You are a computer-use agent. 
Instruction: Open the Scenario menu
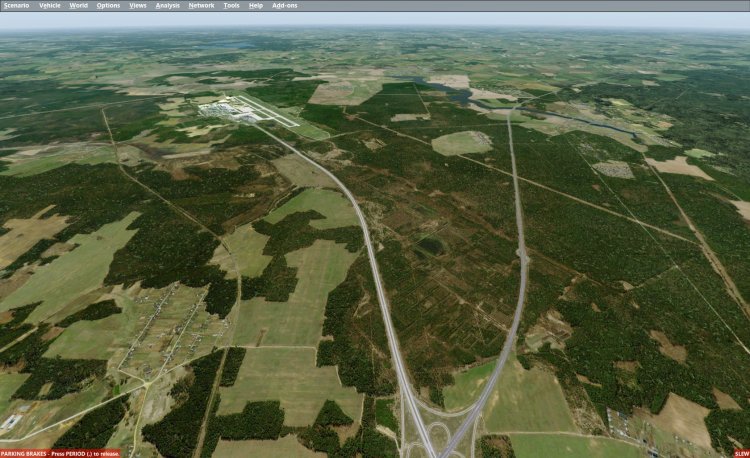pyautogui.click(x=16, y=5)
